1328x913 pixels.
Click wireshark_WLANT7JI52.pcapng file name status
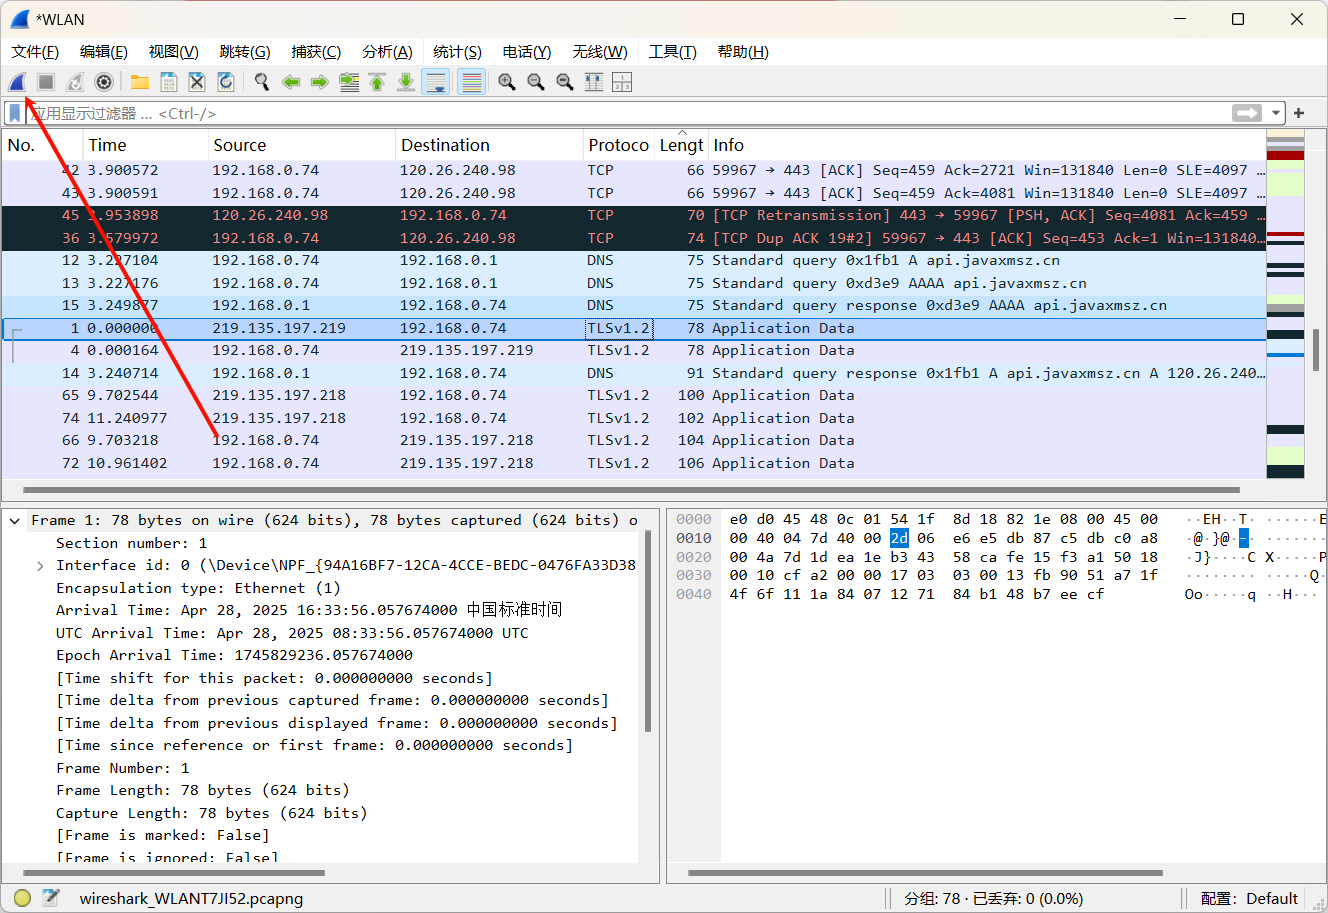[x=191, y=898]
